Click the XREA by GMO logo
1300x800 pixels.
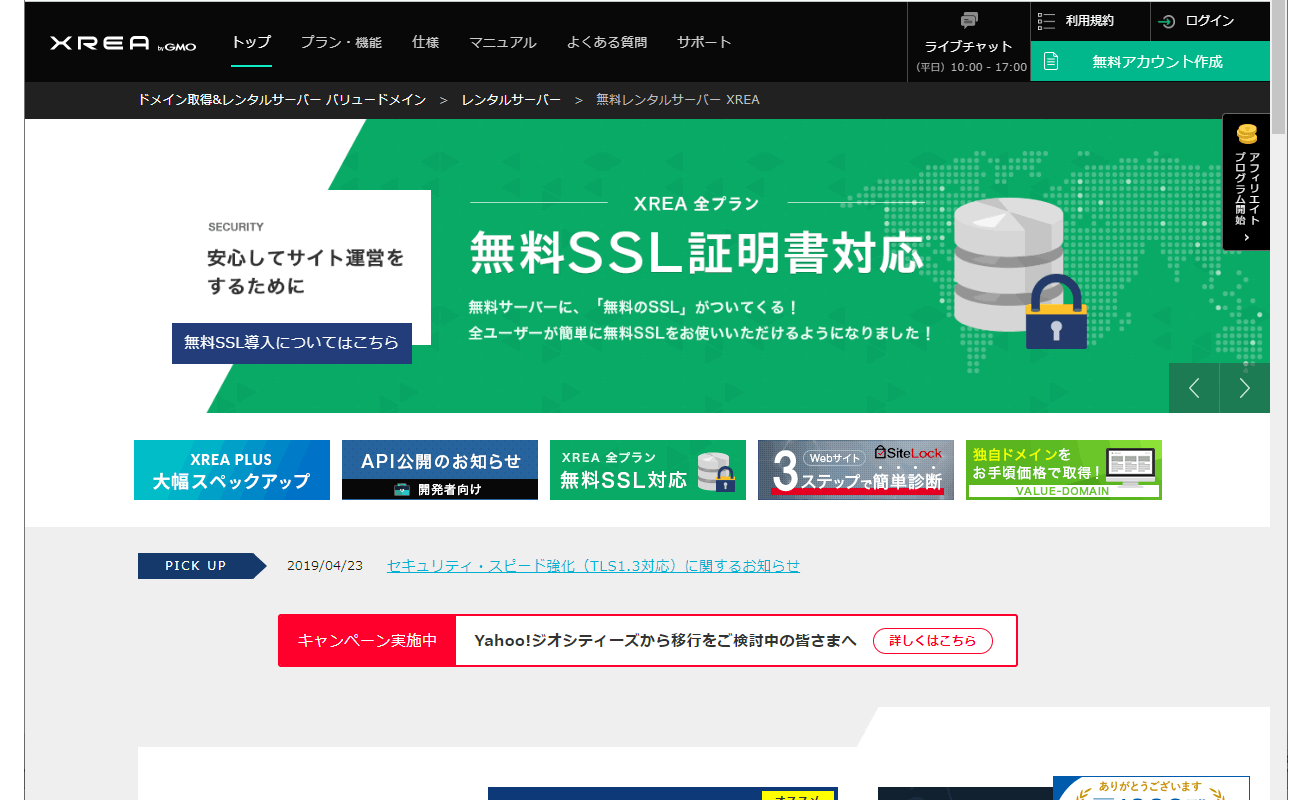[x=122, y=43]
